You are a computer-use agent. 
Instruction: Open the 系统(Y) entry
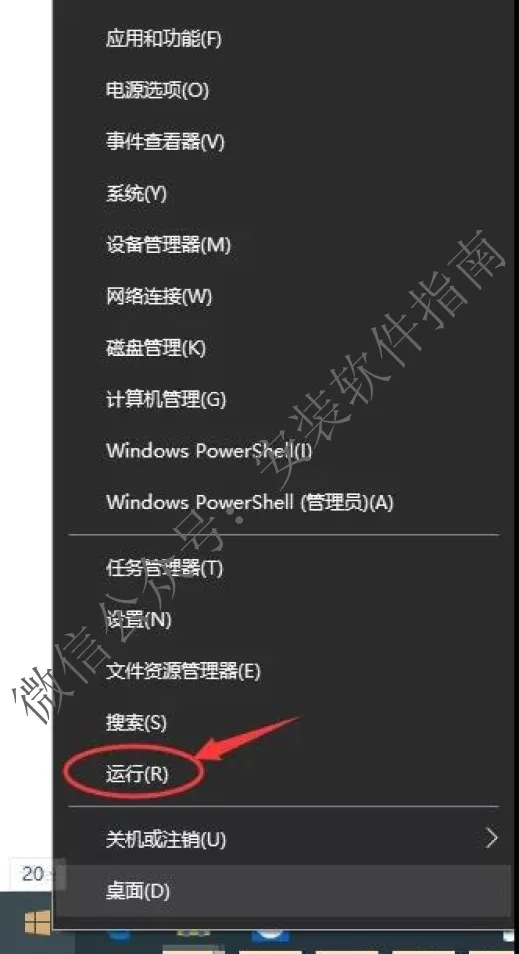coord(136,193)
